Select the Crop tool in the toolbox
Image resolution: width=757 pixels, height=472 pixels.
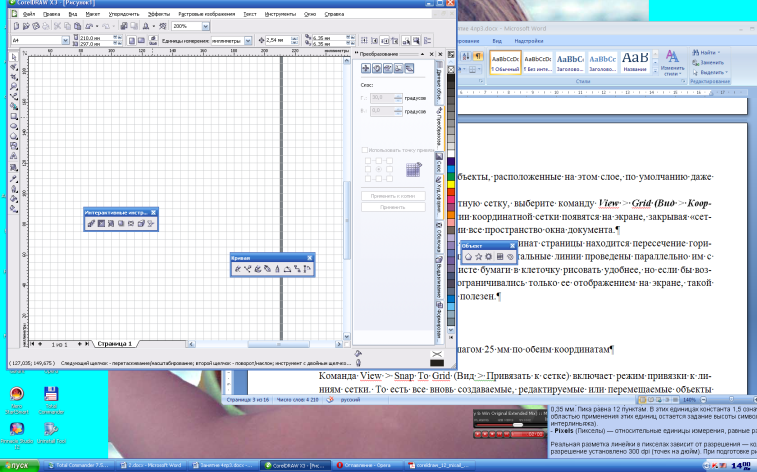click(14, 77)
